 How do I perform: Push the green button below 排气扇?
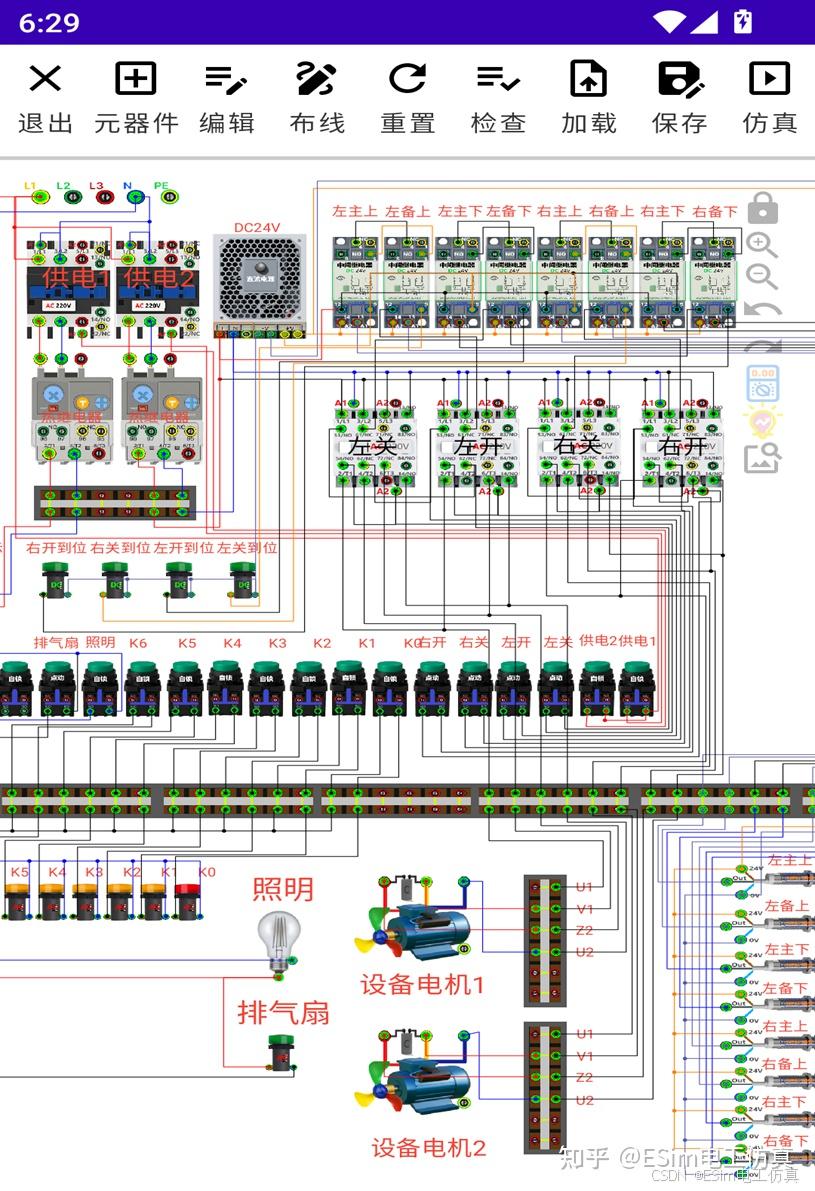pyautogui.click(x=282, y=1052)
